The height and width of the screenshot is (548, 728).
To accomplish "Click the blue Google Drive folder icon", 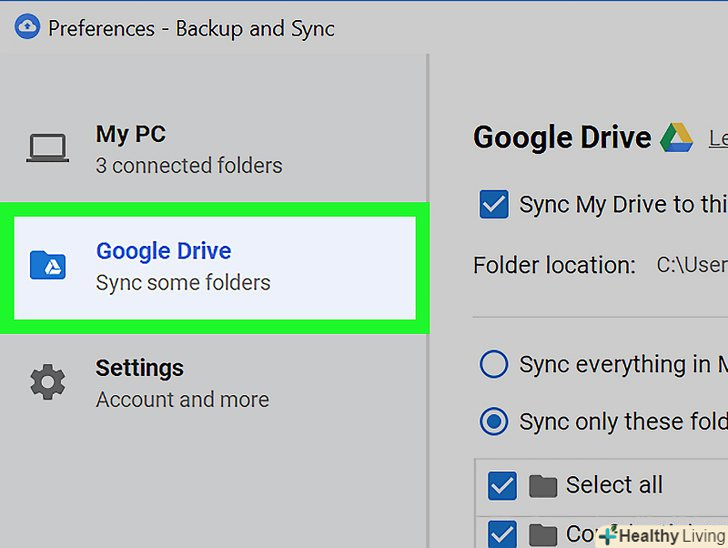I will 47,265.
